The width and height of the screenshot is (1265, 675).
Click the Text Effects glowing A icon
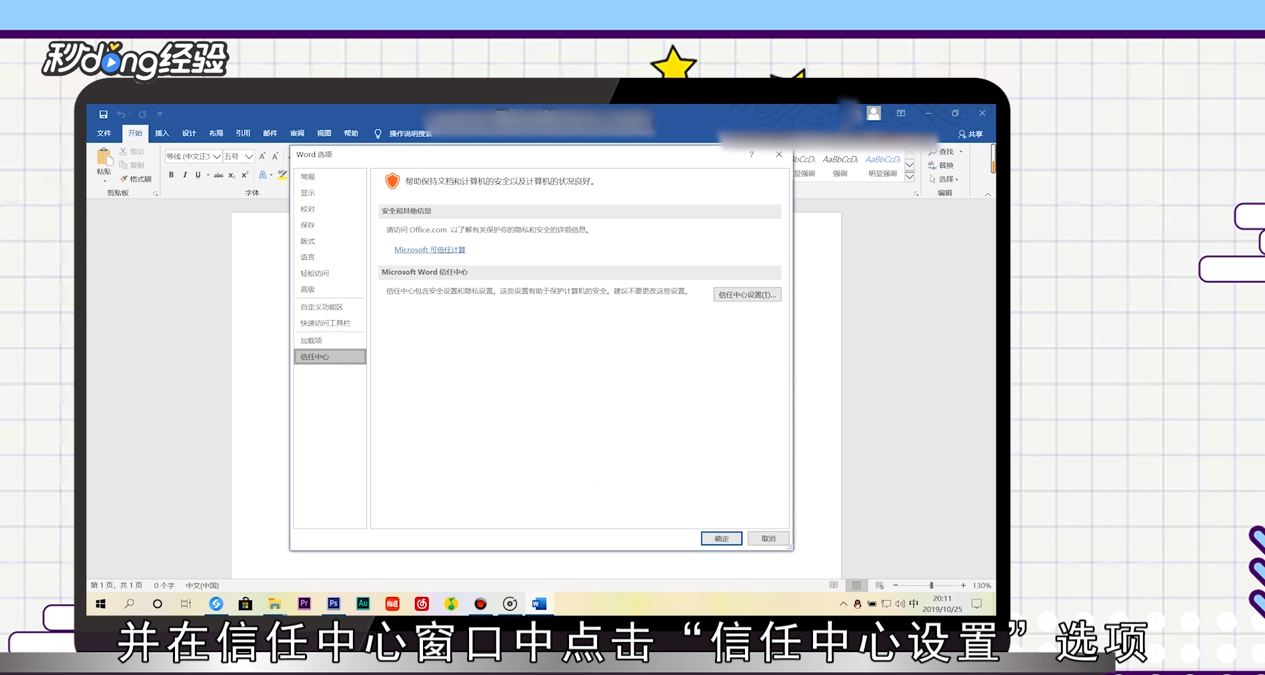(x=263, y=175)
